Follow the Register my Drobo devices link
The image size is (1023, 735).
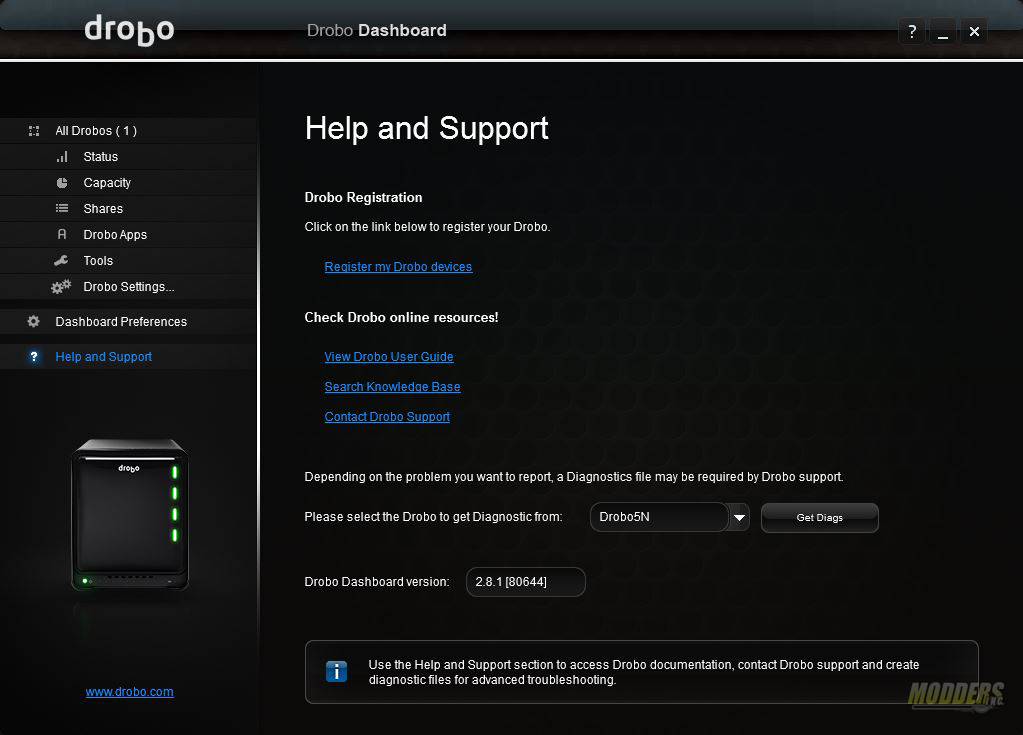coord(398,267)
